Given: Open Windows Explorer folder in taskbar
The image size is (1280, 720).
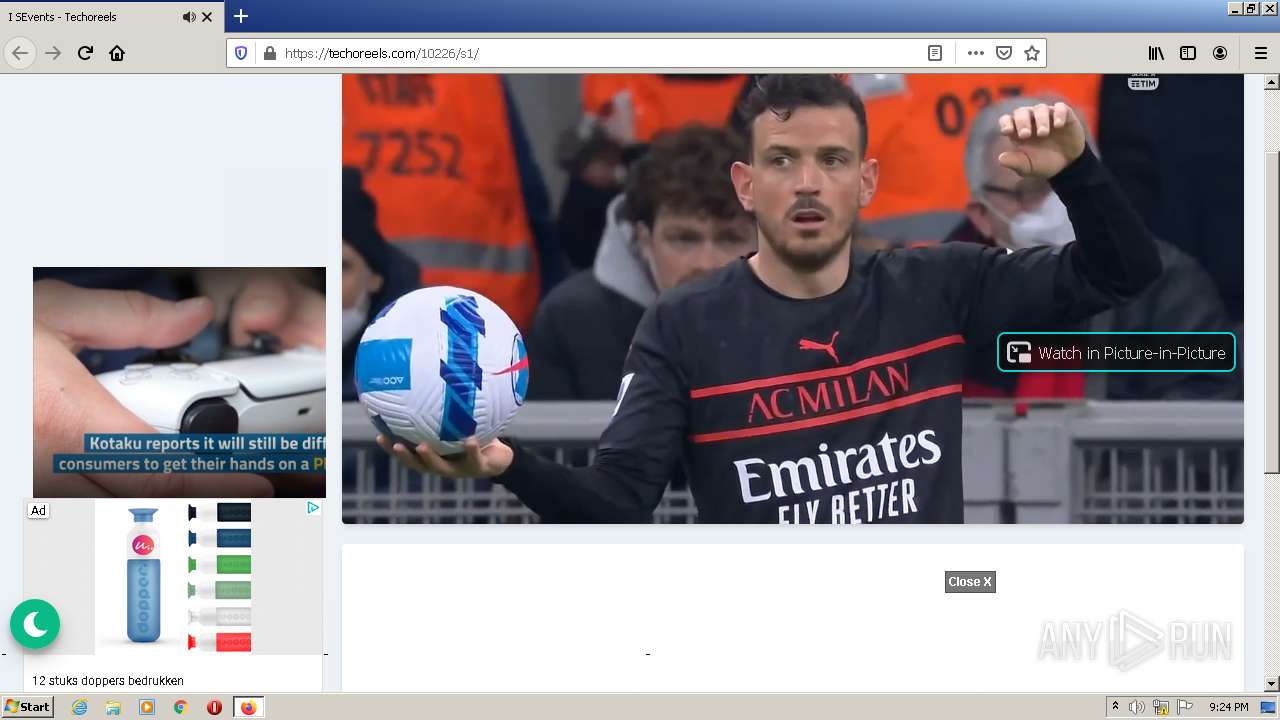Looking at the screenshot, I should click(113, 707).
